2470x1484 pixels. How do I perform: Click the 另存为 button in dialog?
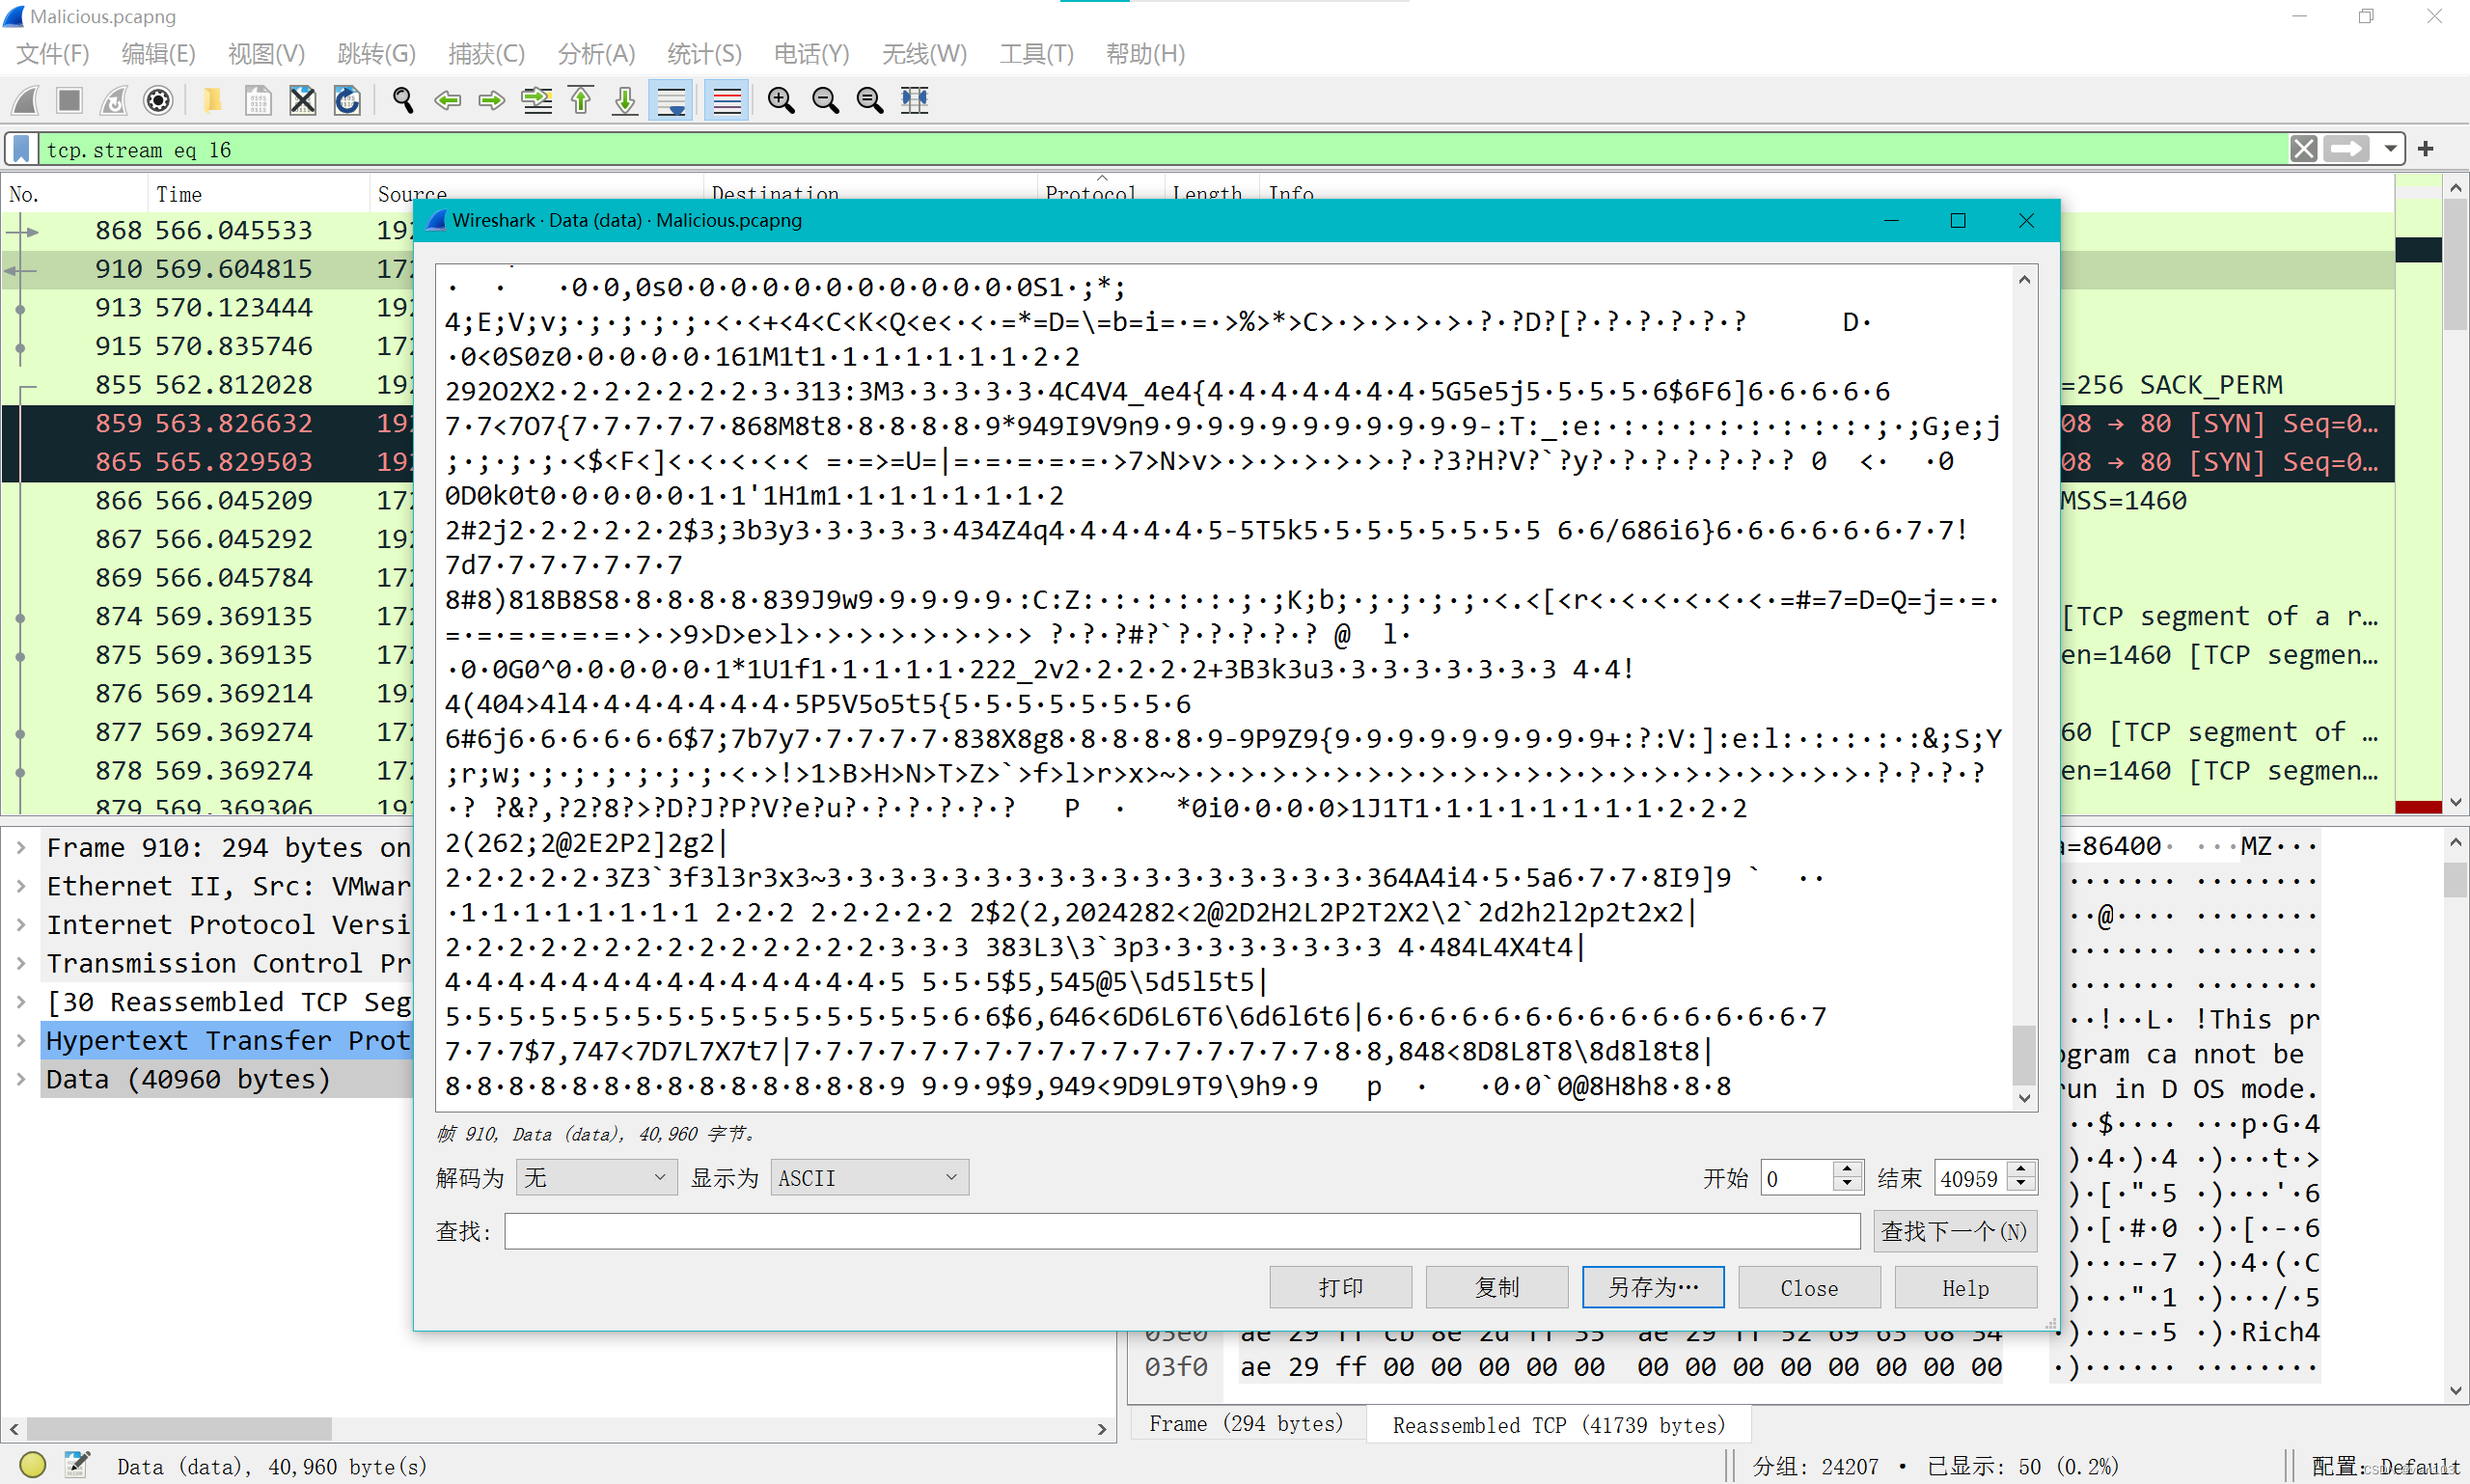1652,1286
